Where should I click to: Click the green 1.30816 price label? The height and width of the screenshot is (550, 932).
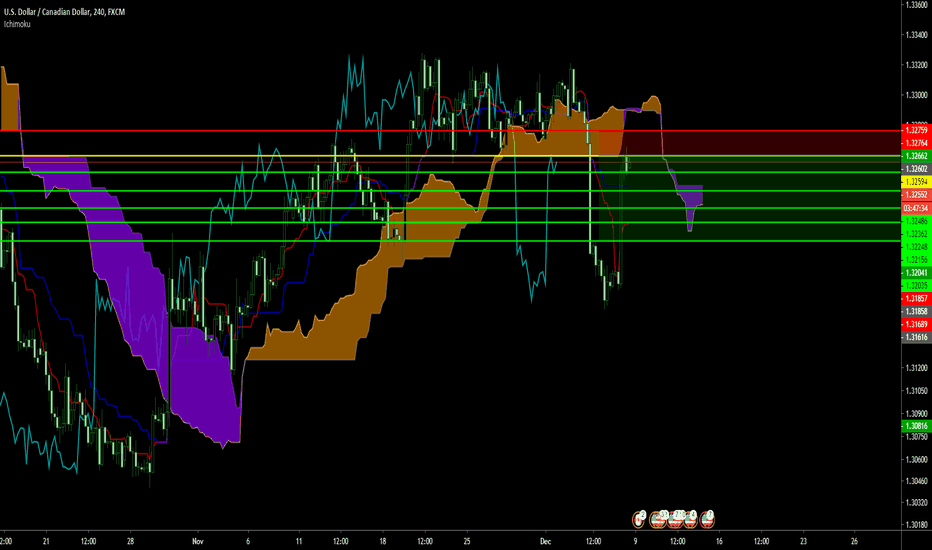[915, 425]
